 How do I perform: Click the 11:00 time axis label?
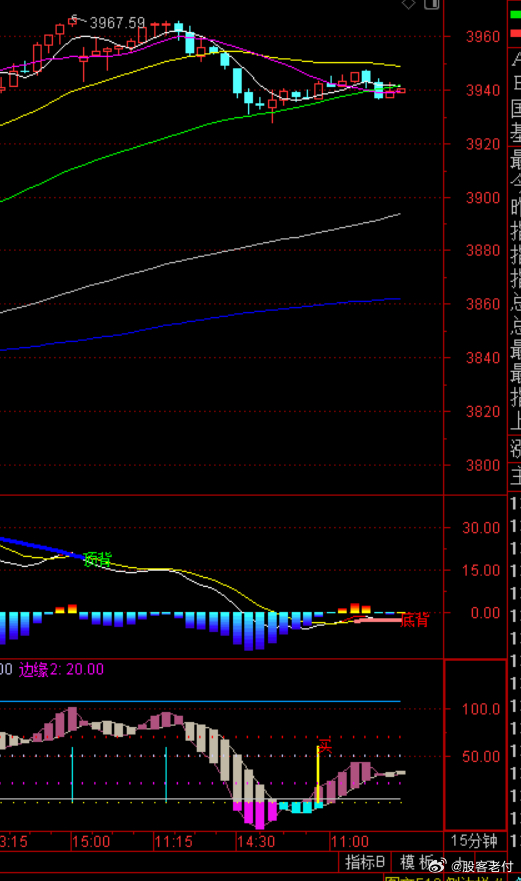tap(350, 842)
